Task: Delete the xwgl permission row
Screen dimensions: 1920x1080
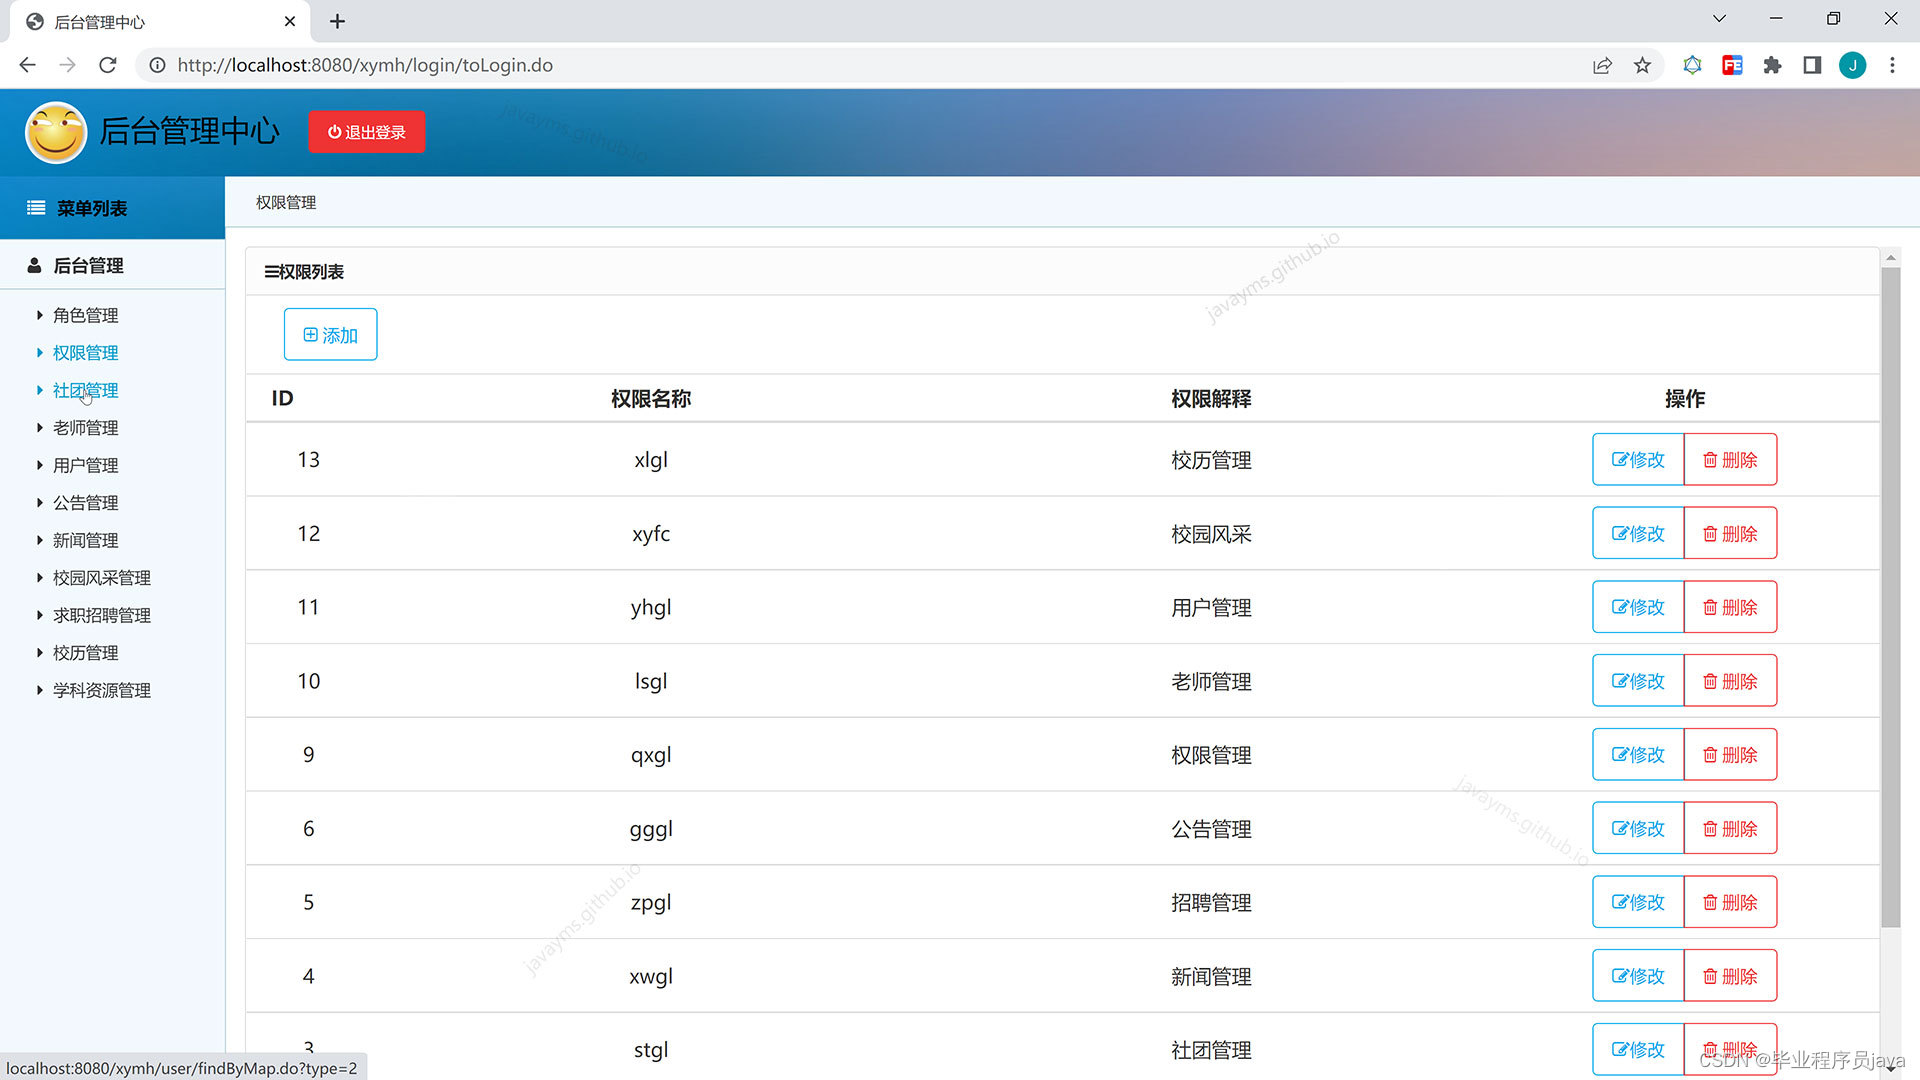Action: [x=1730, y=976]
